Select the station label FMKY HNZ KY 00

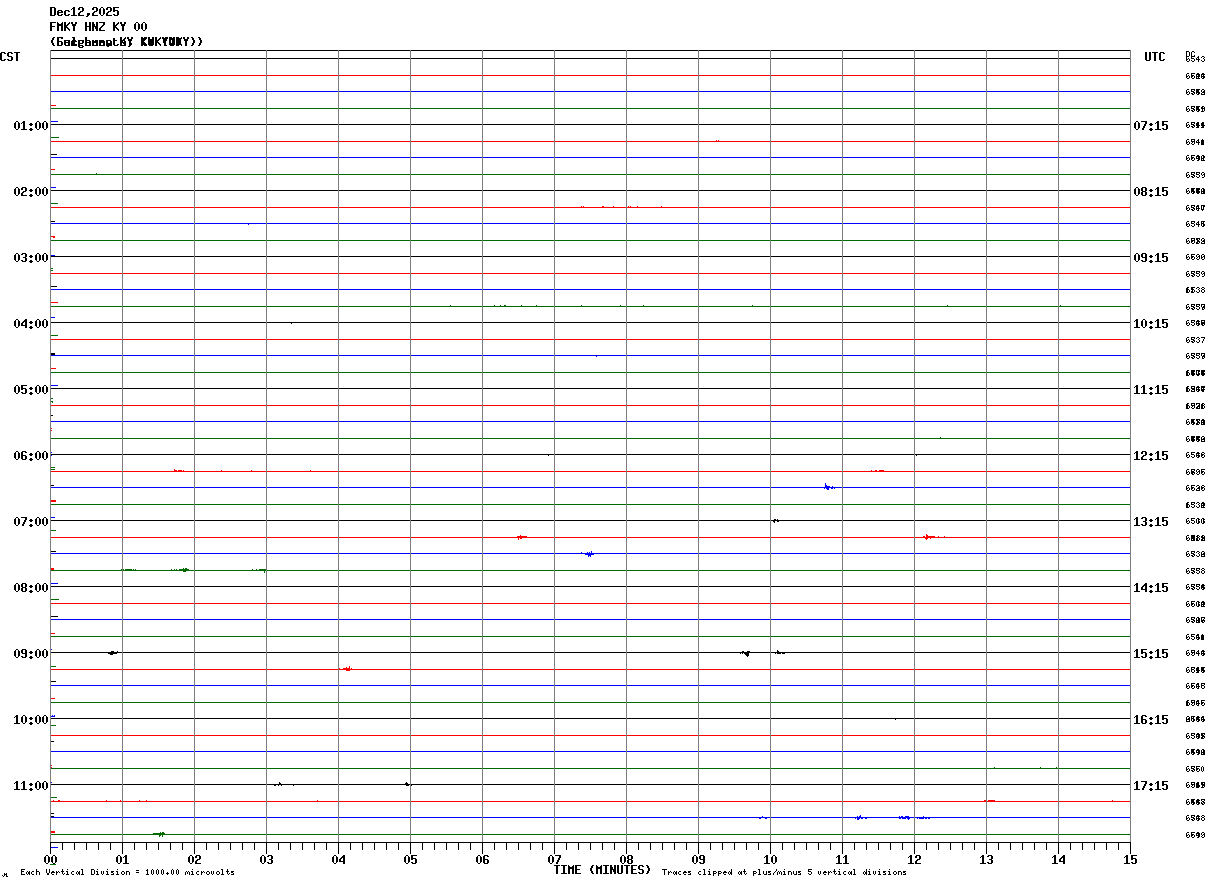[98, 27]
